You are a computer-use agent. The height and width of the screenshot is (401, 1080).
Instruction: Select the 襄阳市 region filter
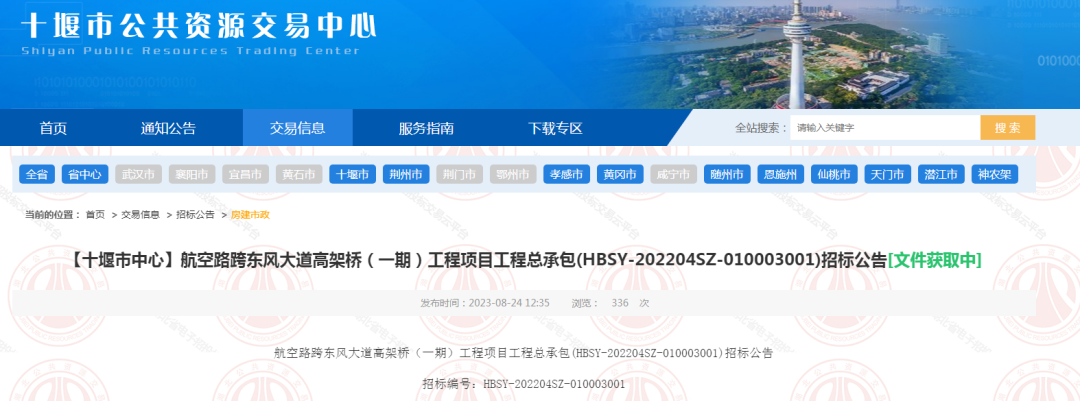click(192, 174)
